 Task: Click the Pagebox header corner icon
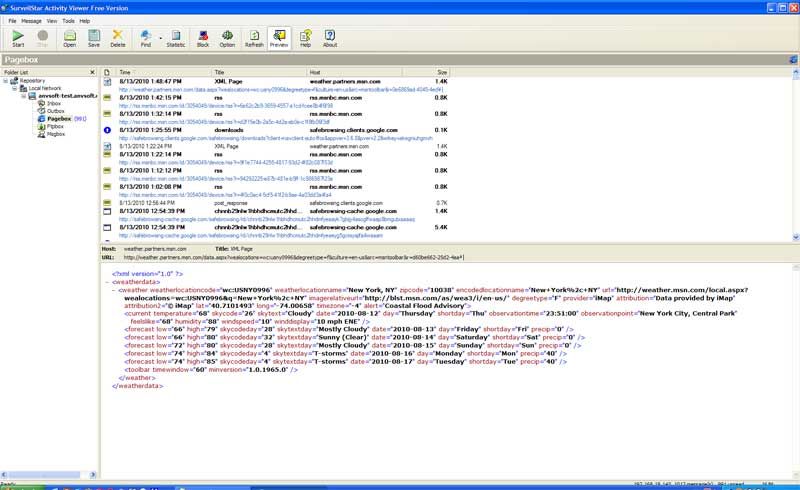tap(793, 60)
